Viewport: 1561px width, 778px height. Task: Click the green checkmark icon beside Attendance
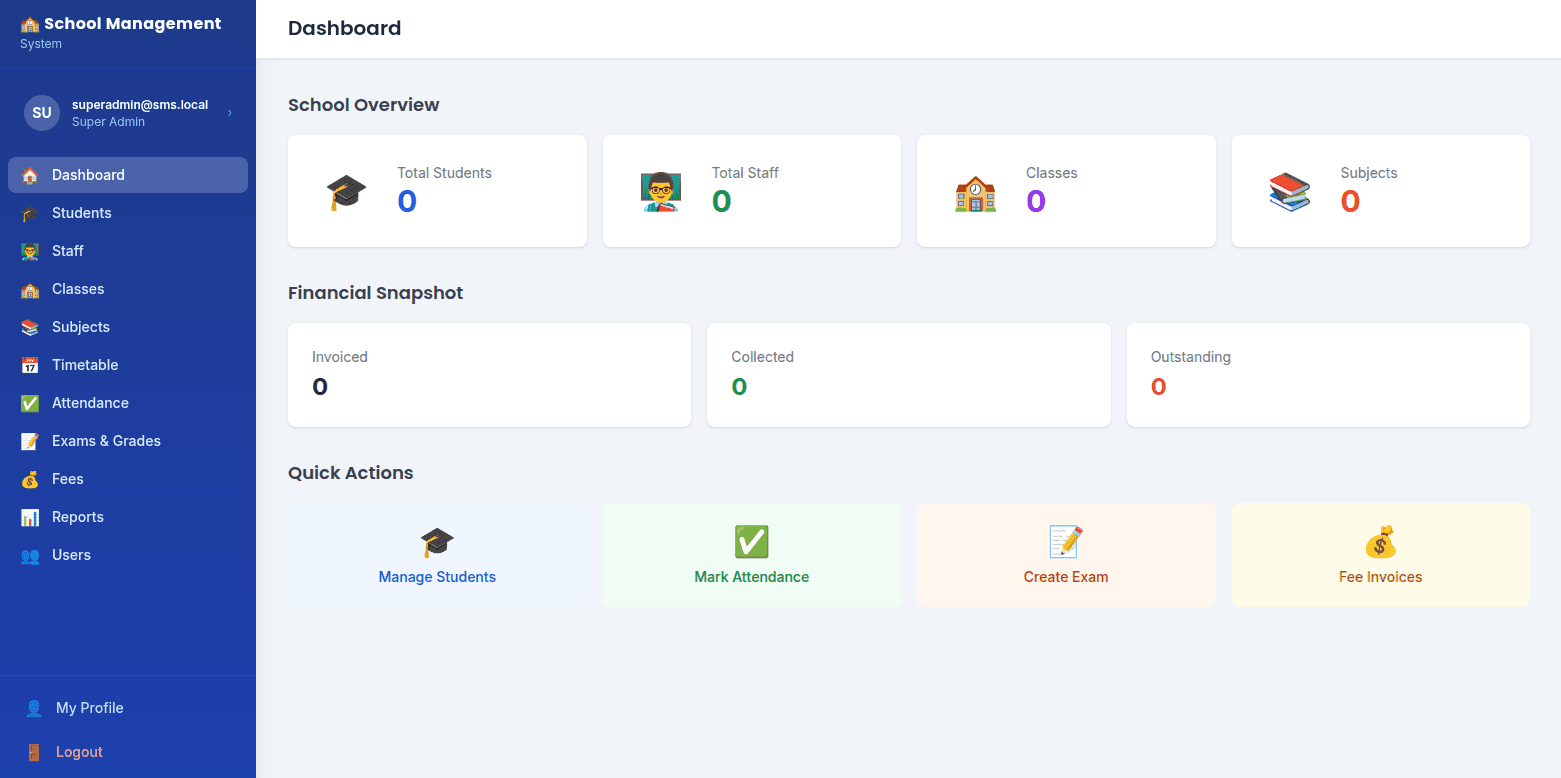[30, 403]
